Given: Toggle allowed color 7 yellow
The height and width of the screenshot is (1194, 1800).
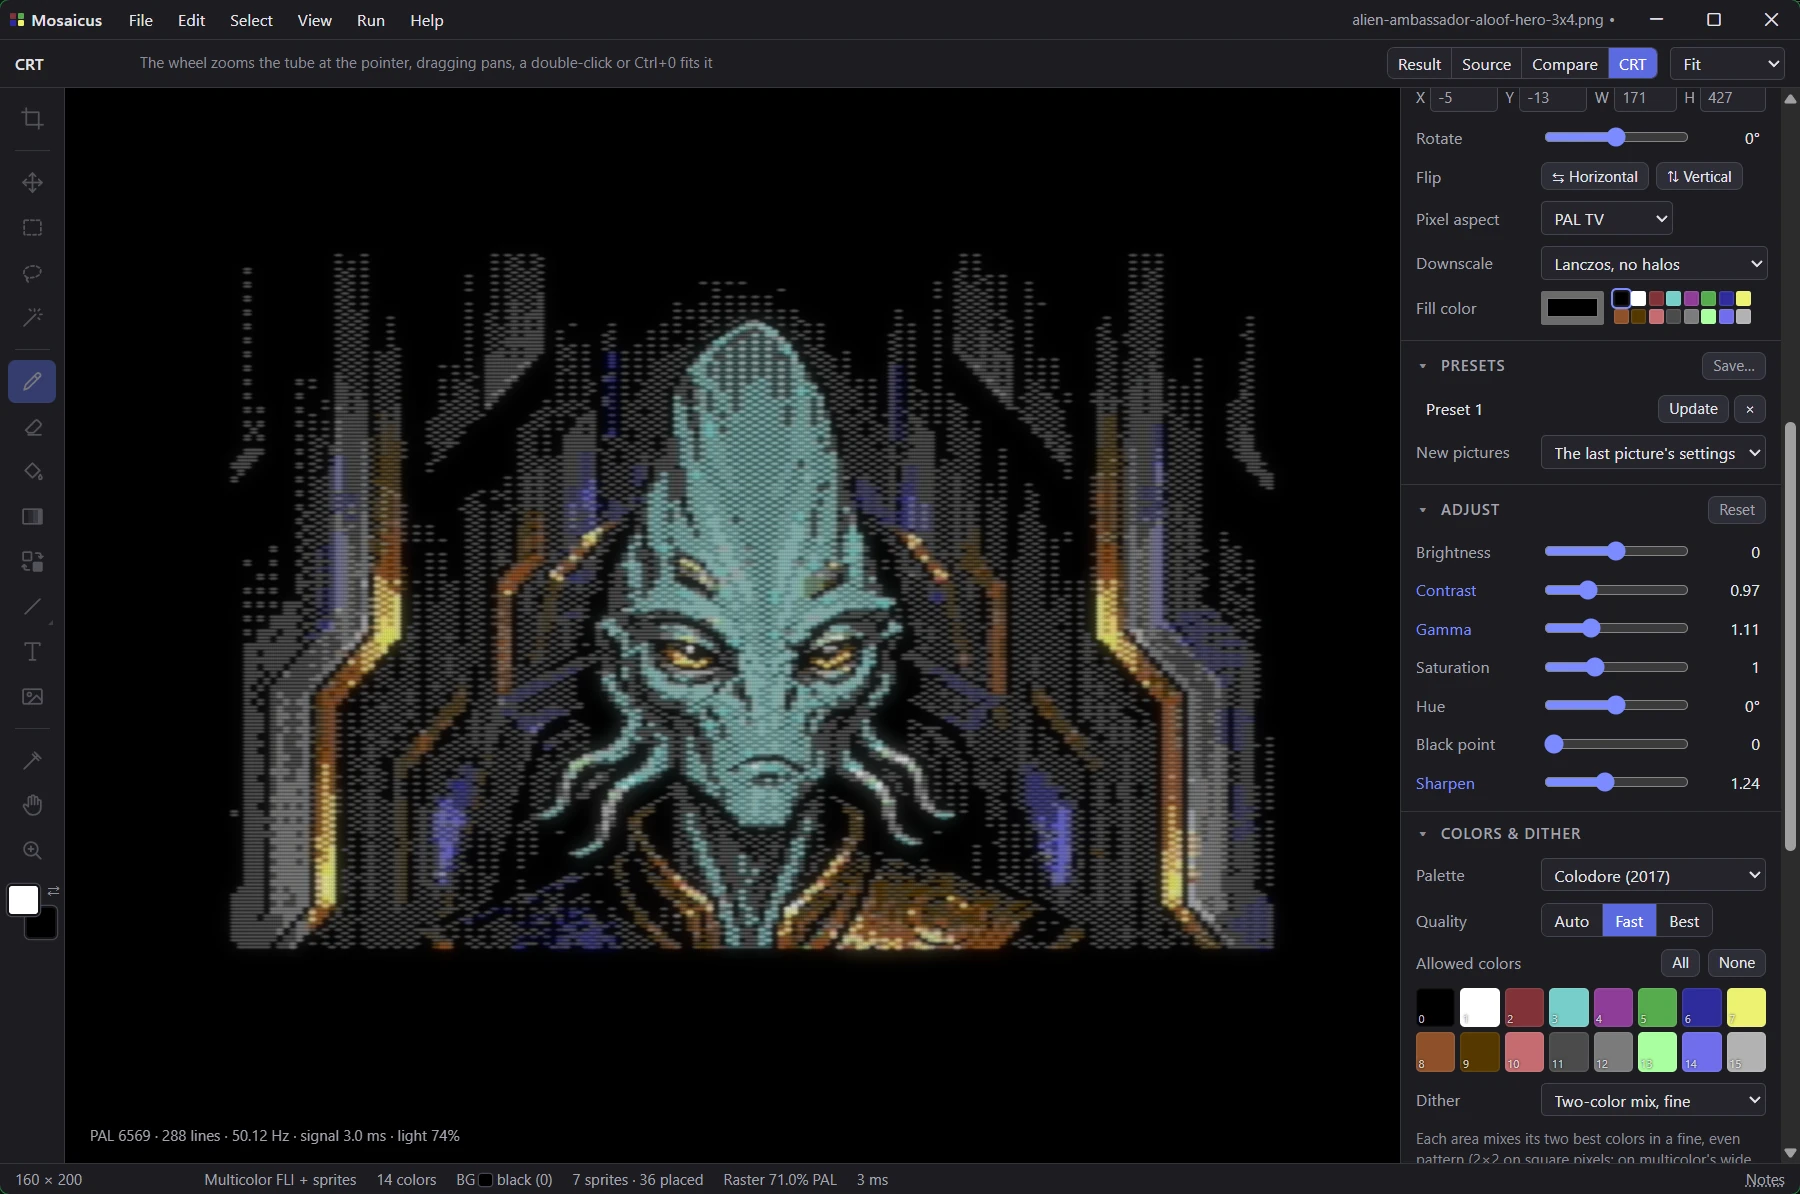Looking at the screenshot, I should (1746, 1008).
